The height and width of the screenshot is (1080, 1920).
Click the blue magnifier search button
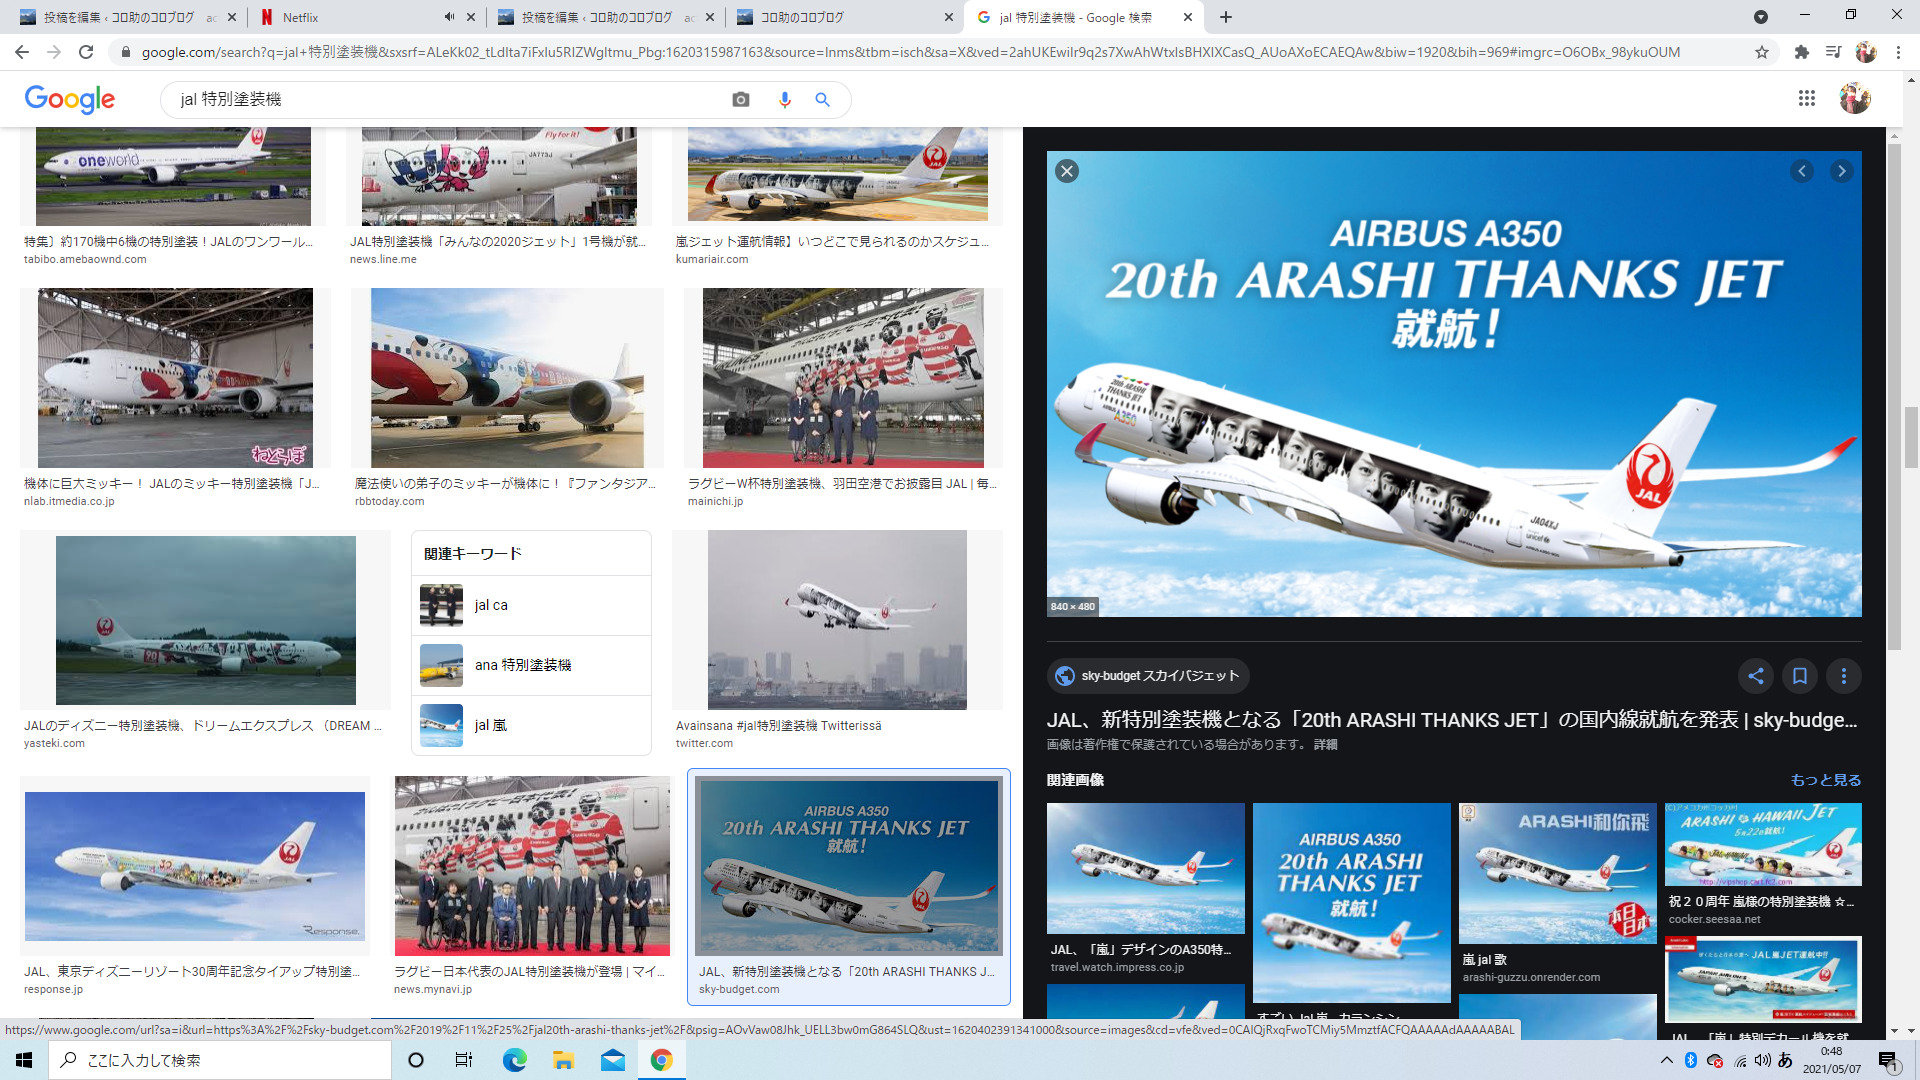point(822,99)
